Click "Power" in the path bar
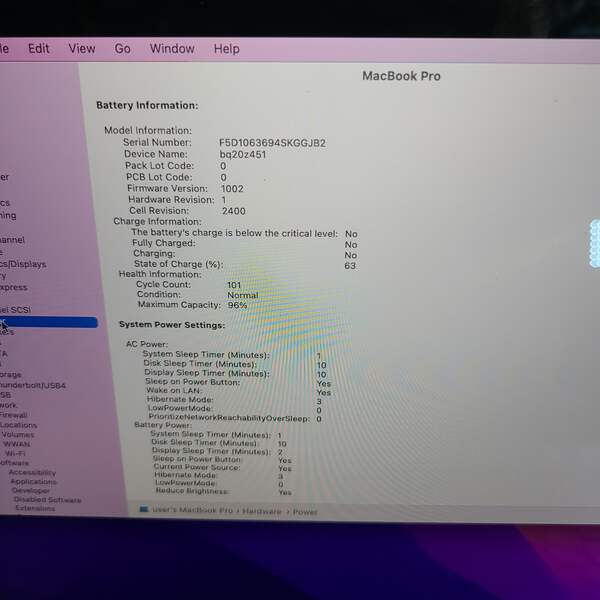This screenshot has height=600, width=600. coord(305,512)
